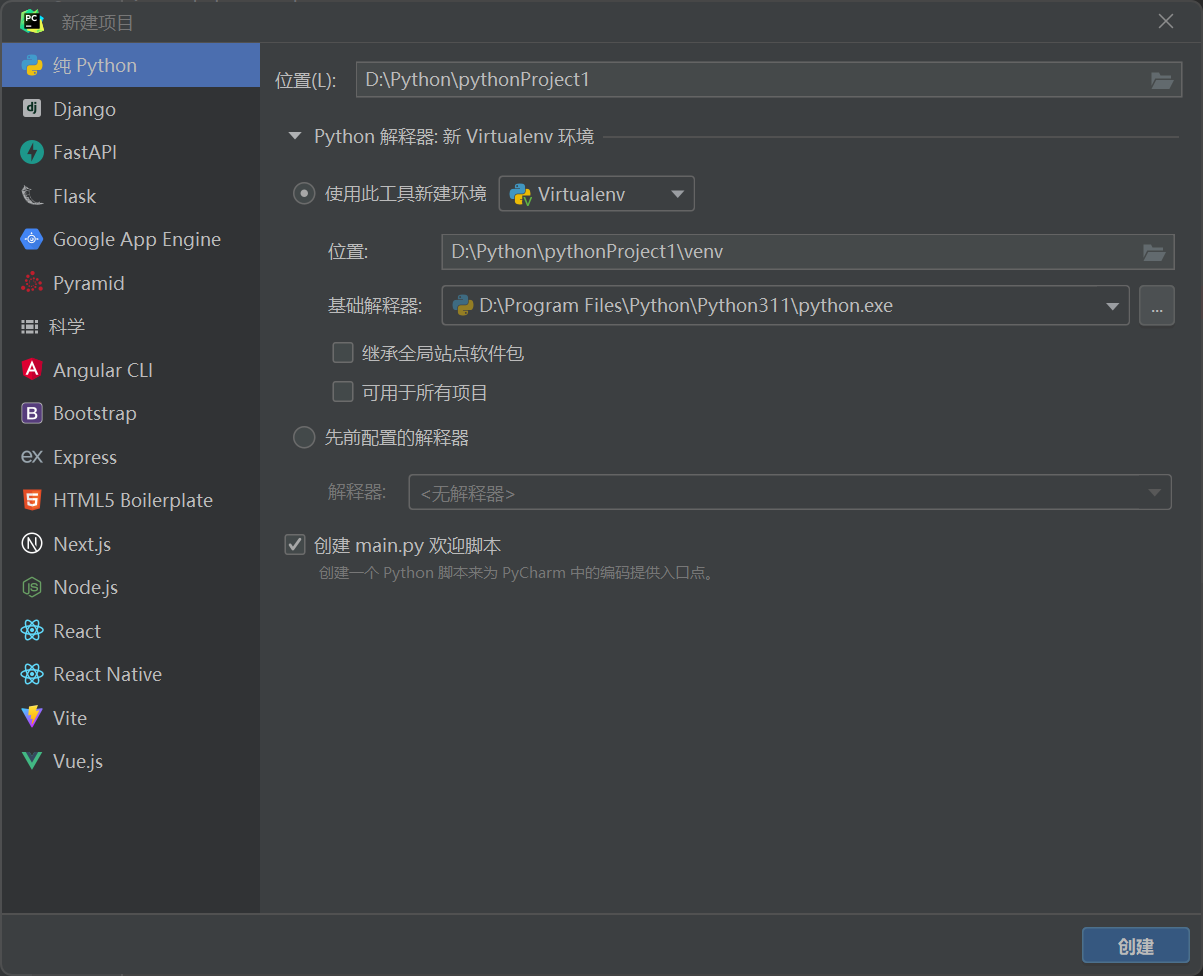Image resolution: width=1203 pixels, height=976 pixels.
Task: Click the Pyramid red icon
Action: (32, 283)
